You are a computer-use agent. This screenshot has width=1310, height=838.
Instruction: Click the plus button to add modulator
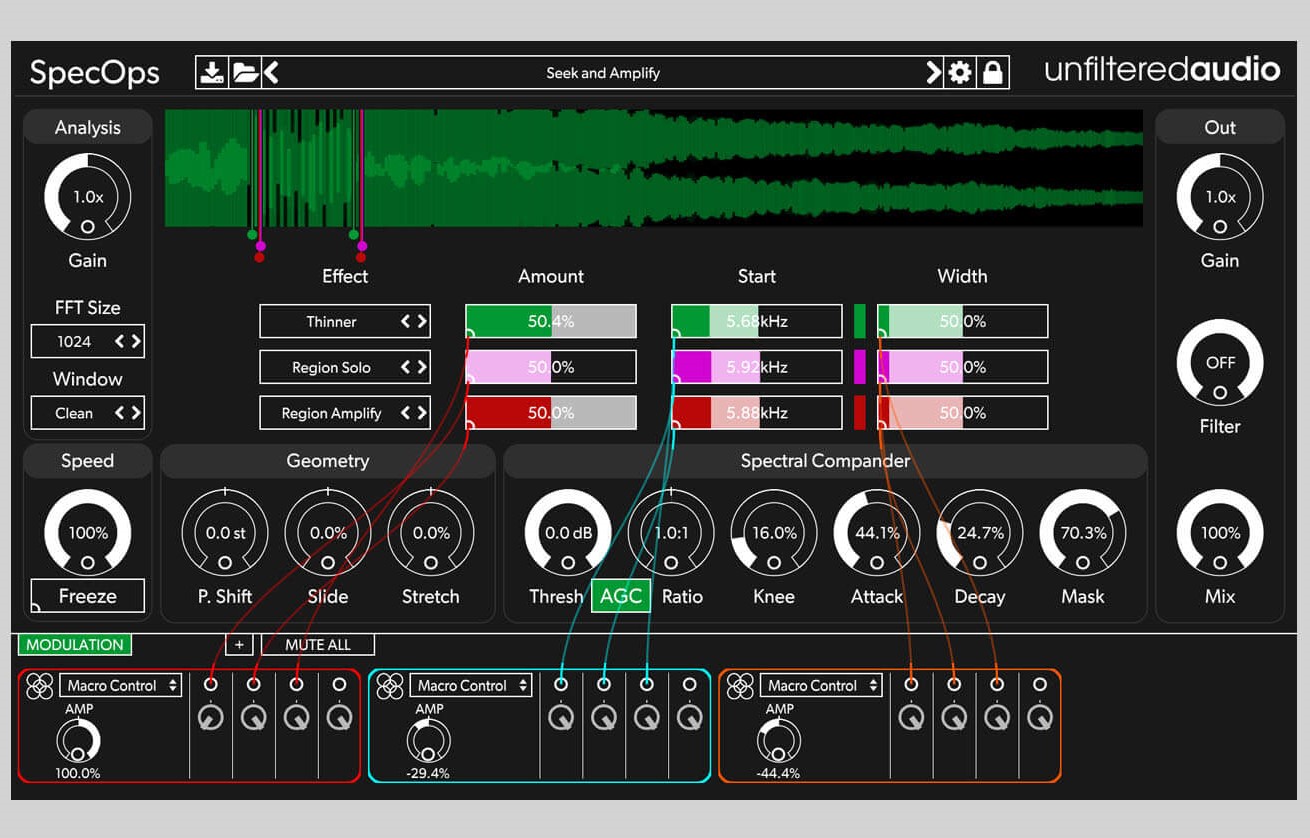(239, 645)
